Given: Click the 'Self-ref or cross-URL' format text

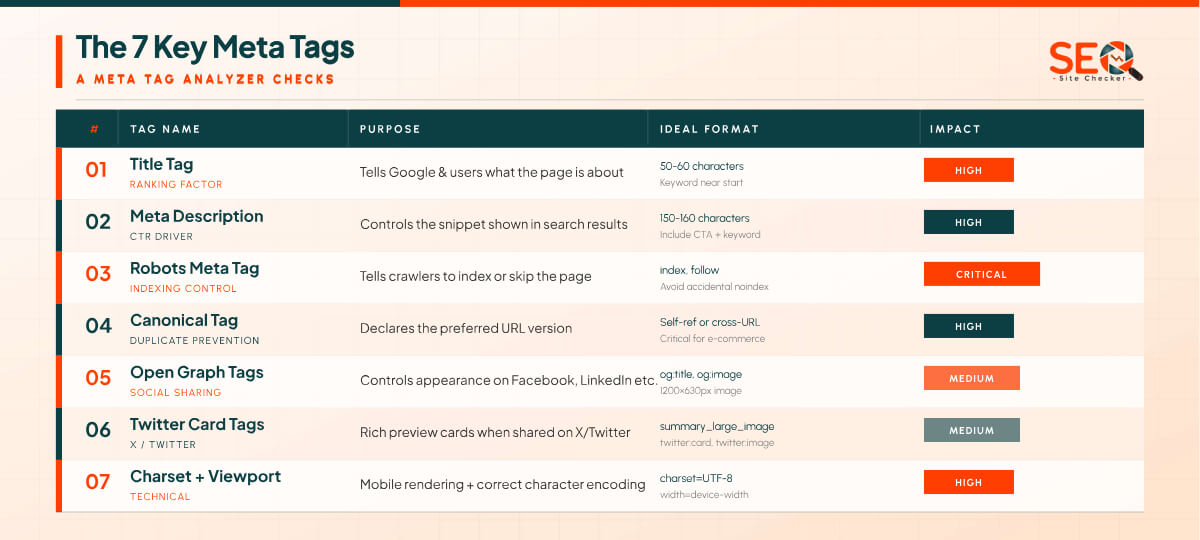Looking at the screenshot, I should coord(709,322).
